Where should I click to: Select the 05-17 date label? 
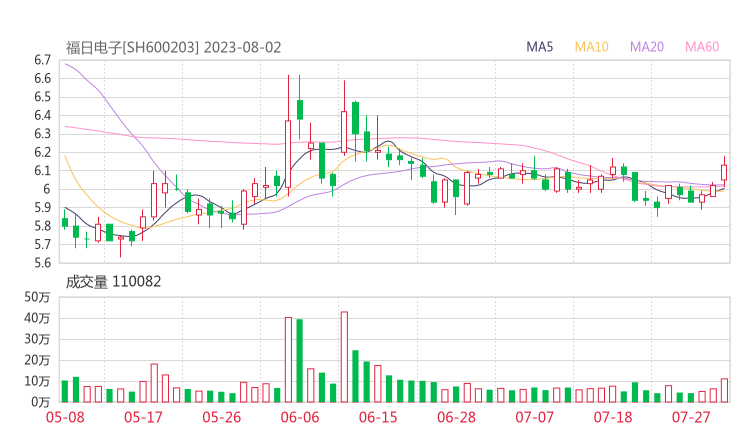143,417
